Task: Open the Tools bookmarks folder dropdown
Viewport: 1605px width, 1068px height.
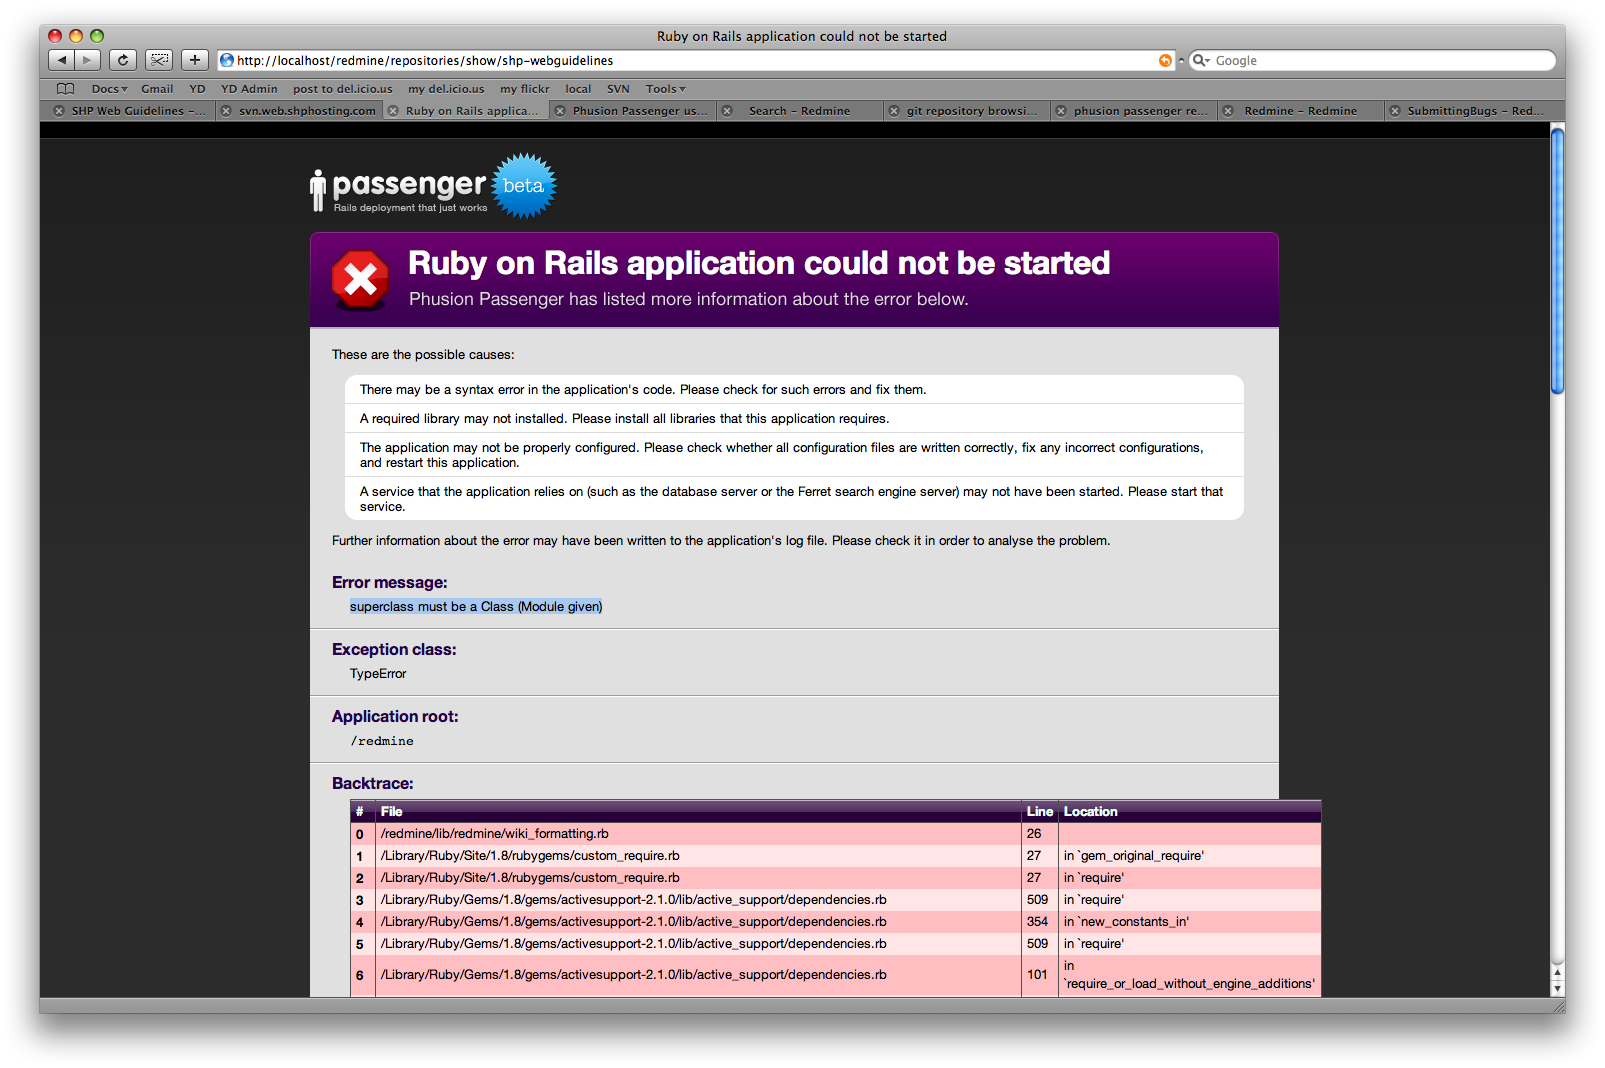Action: click(665, 88)
